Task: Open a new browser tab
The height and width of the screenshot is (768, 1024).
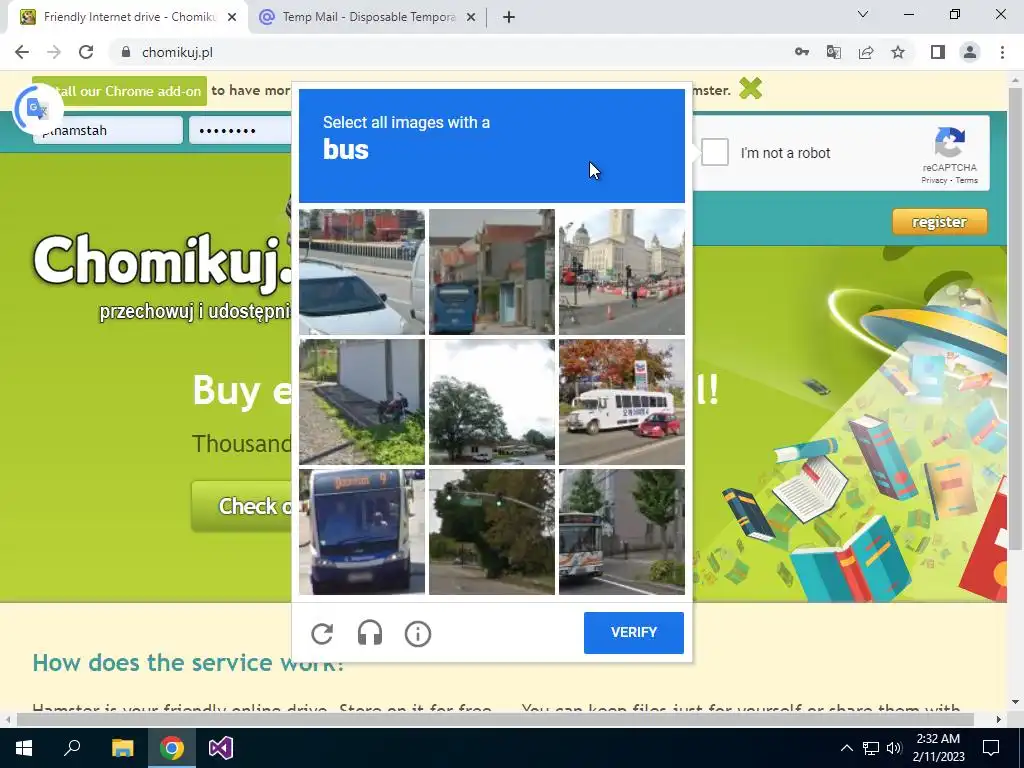Action: 509,17
